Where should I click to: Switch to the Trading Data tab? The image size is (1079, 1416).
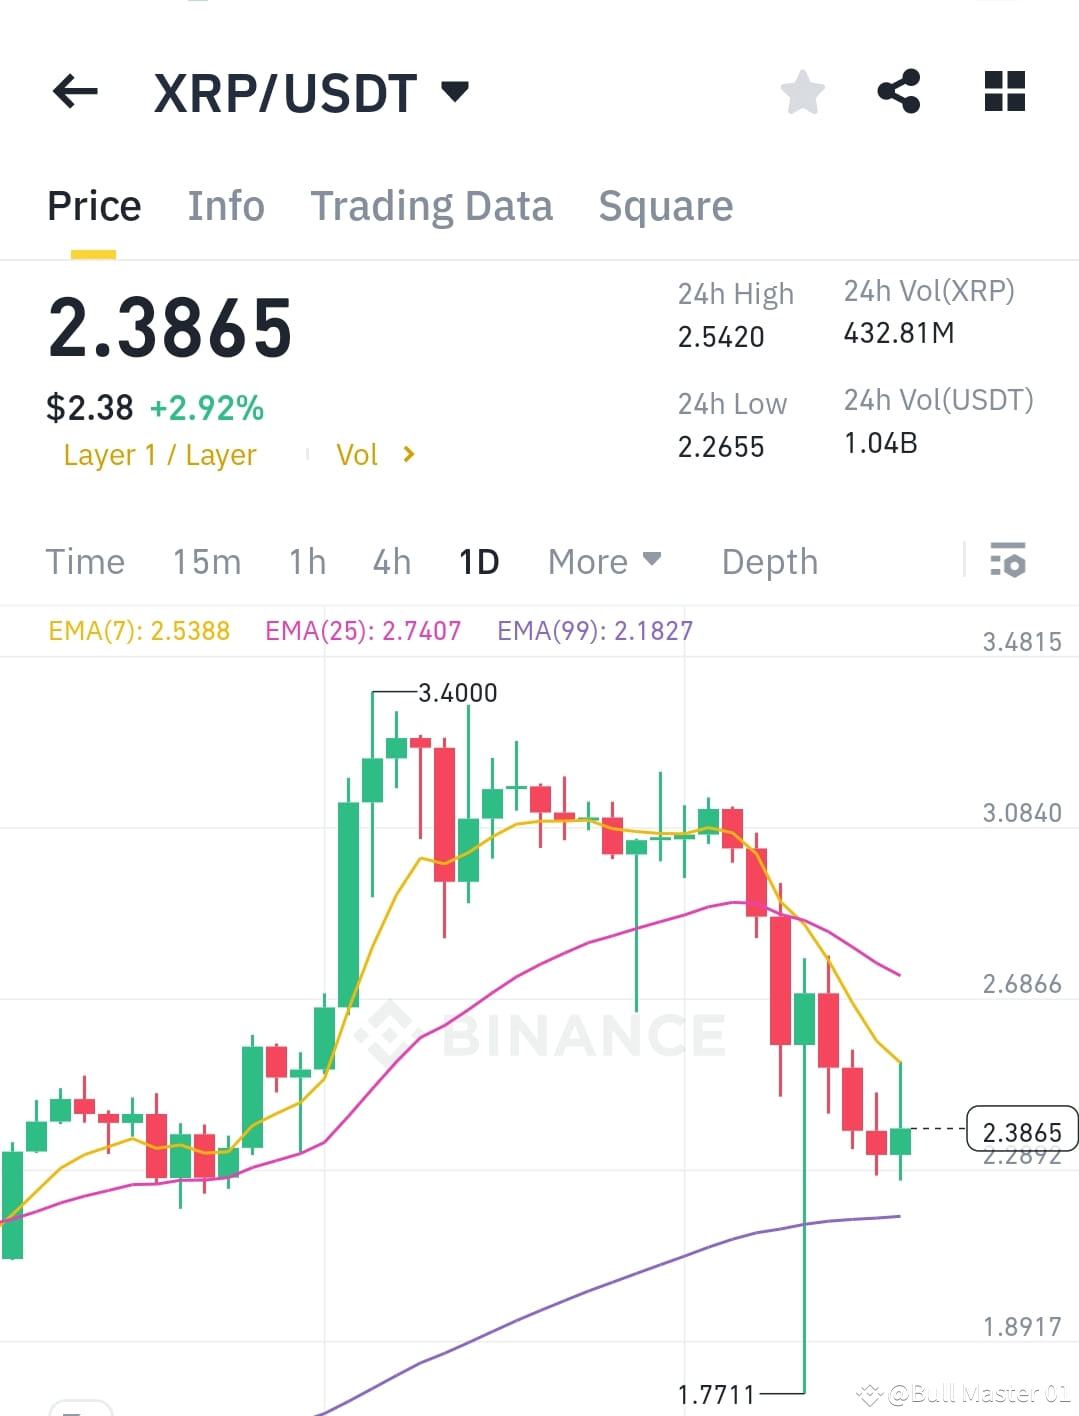point(432,206)
